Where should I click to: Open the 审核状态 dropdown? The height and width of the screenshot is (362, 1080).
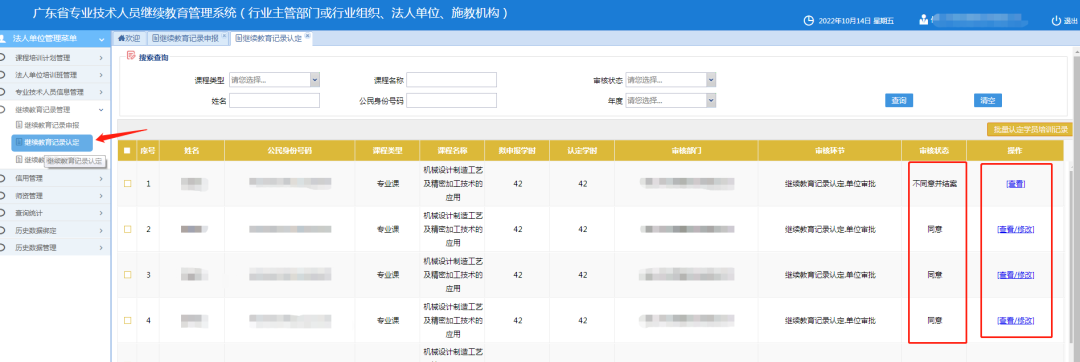point(711,80)
